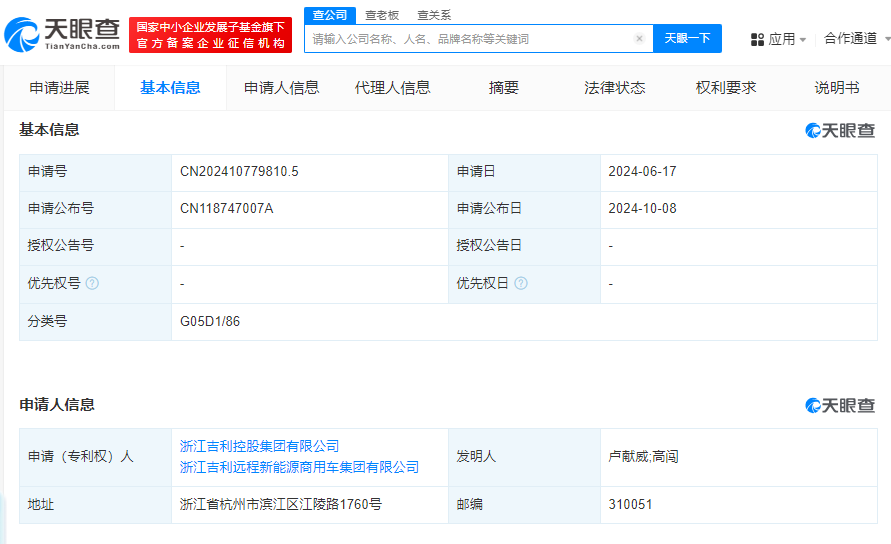The image size is (891, 544).
Task: Switch to the 查老板 search tab
Action: tap(382, 15)
